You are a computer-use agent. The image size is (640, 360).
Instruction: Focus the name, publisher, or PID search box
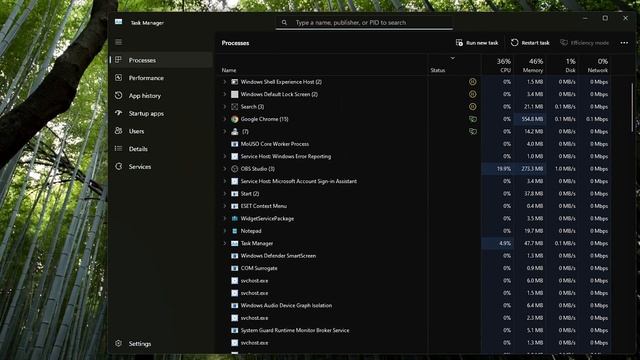pos(364,23)
